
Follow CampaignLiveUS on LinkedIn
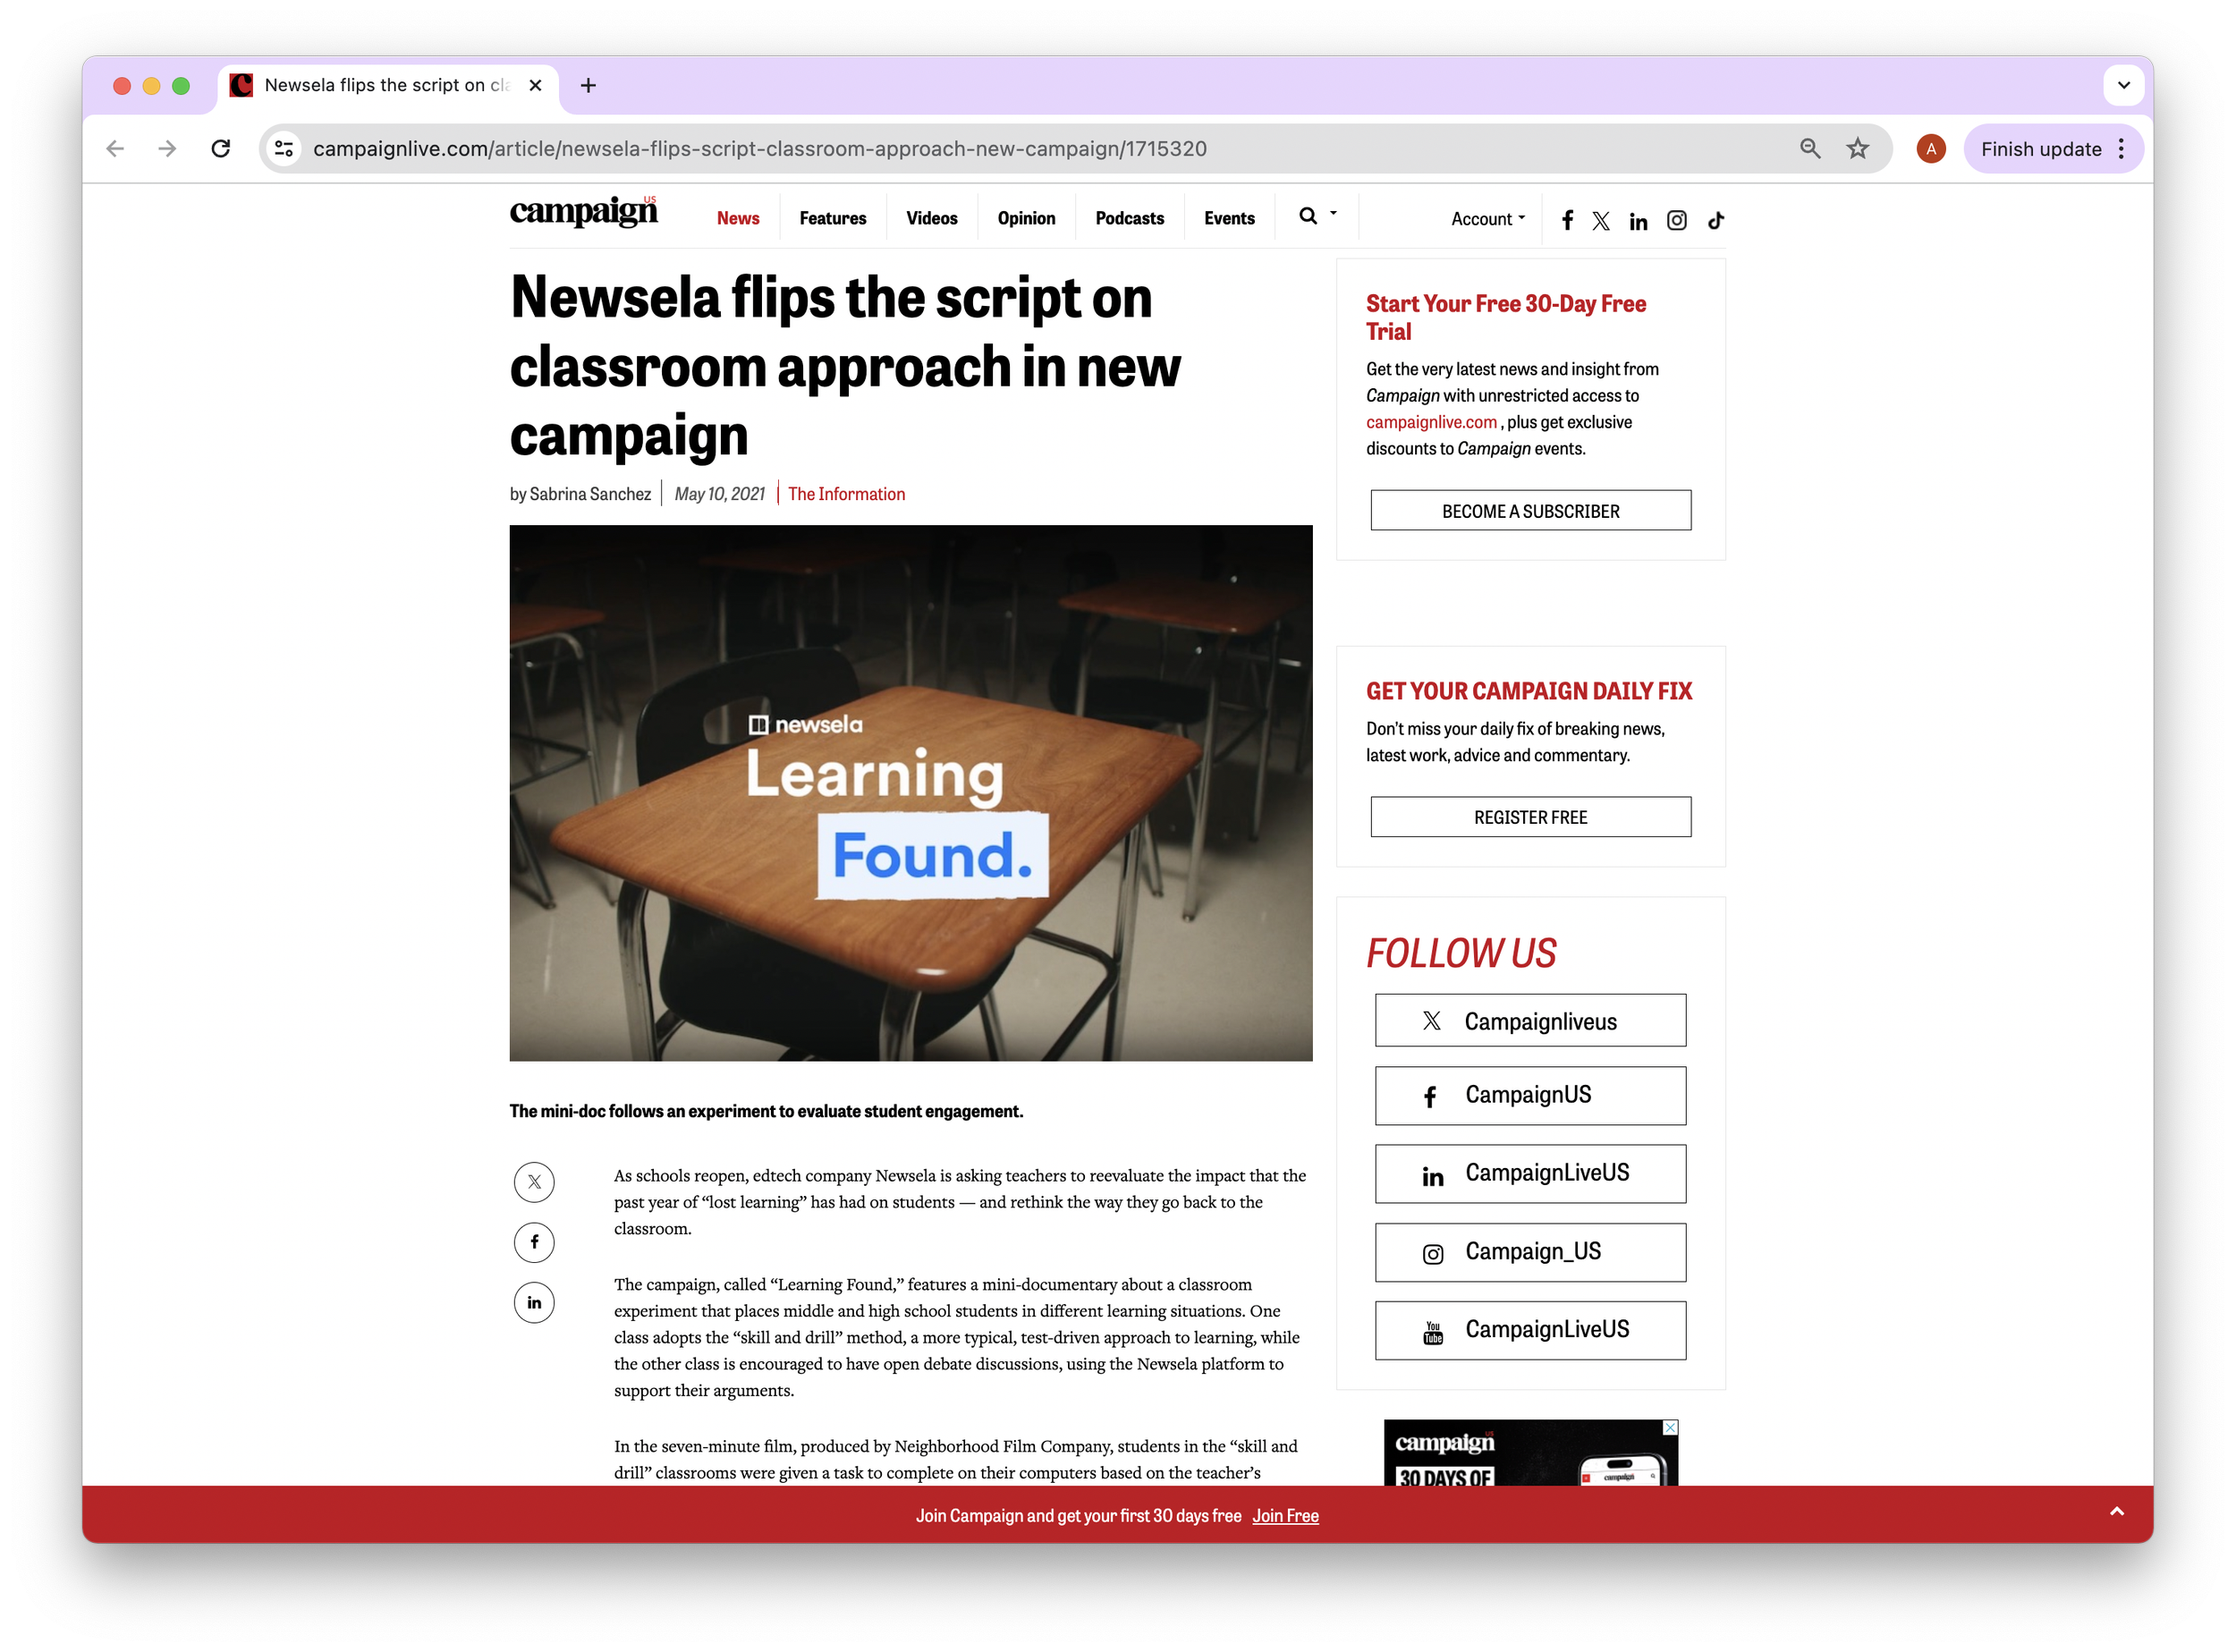point(1530,1174)
